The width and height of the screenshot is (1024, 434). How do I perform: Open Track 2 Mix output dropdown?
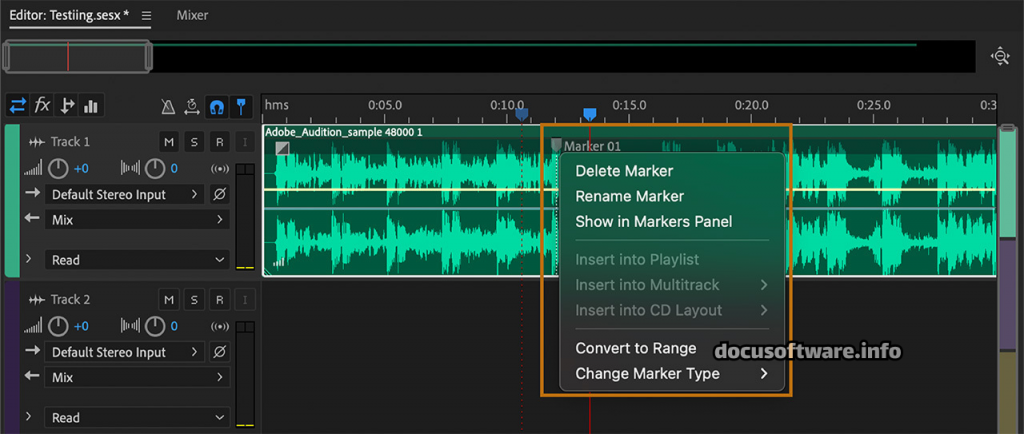[x=138, y=378]
